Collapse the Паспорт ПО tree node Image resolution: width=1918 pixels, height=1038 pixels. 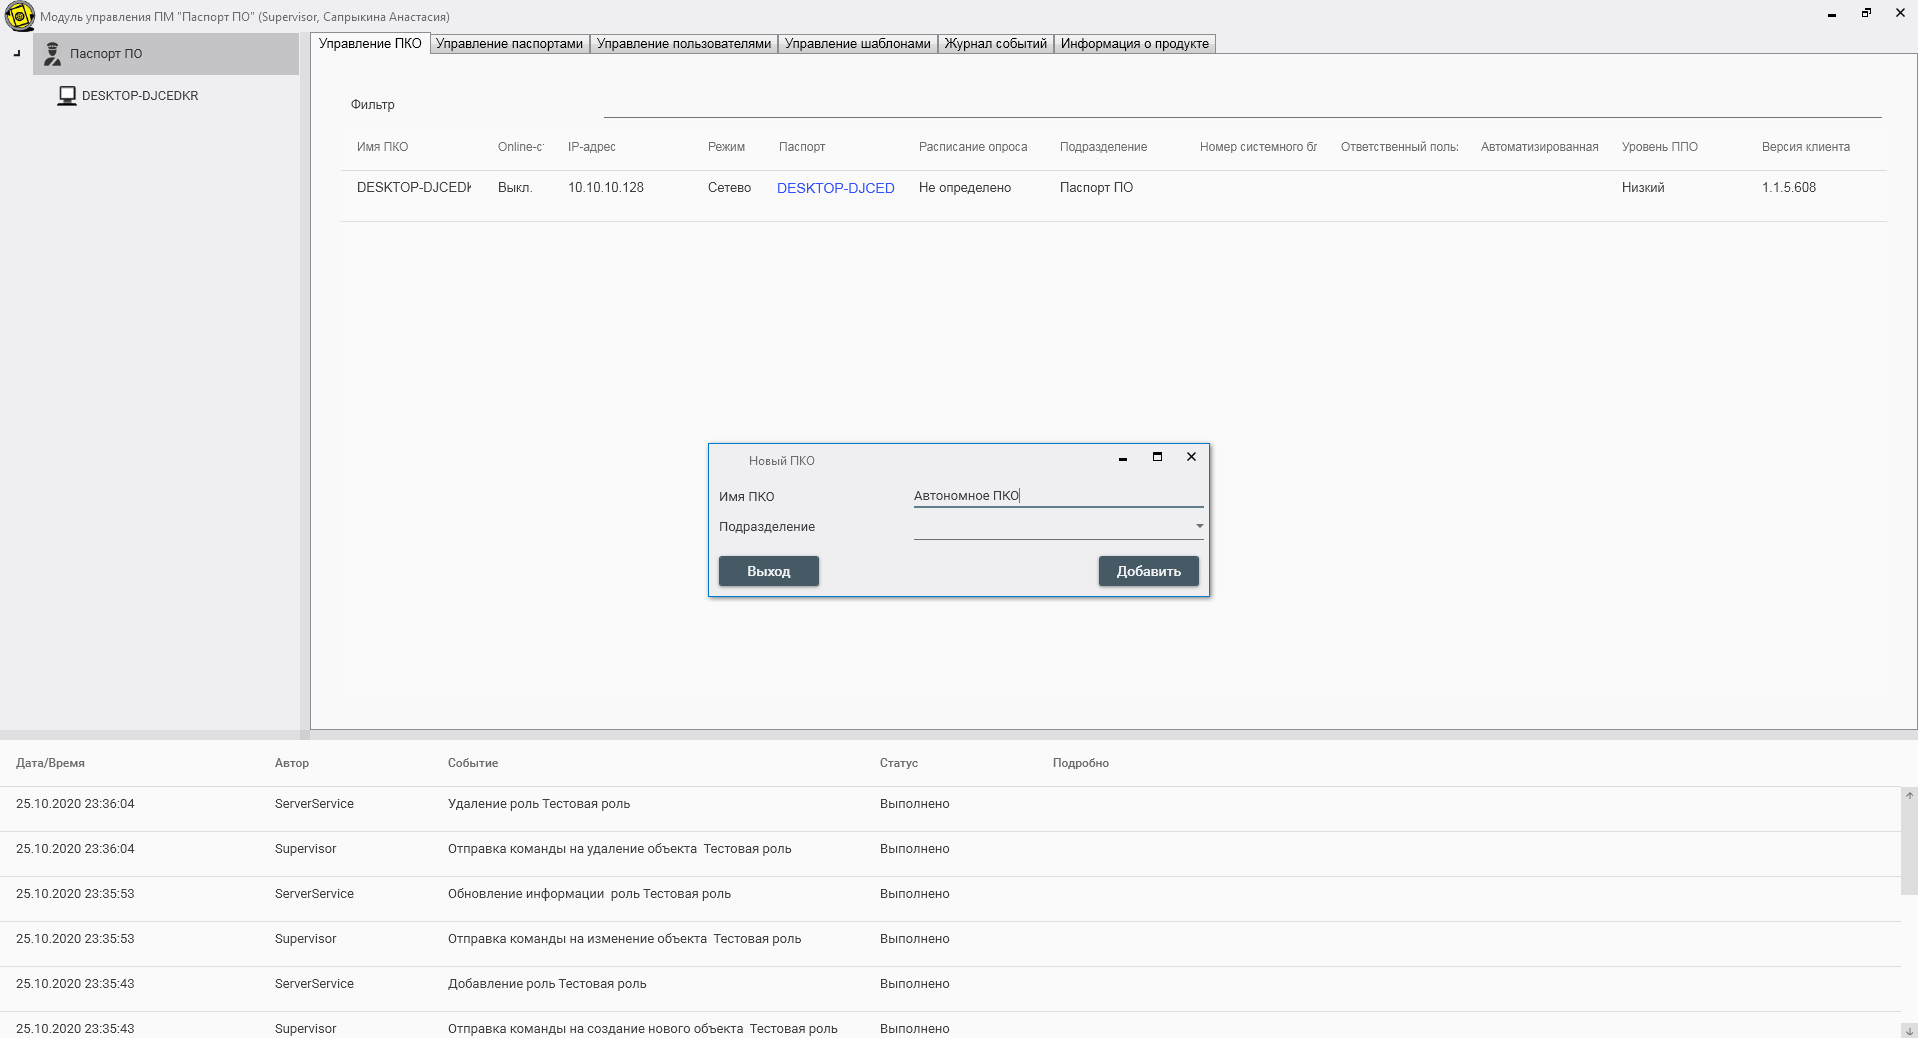[x=17, y=54]
